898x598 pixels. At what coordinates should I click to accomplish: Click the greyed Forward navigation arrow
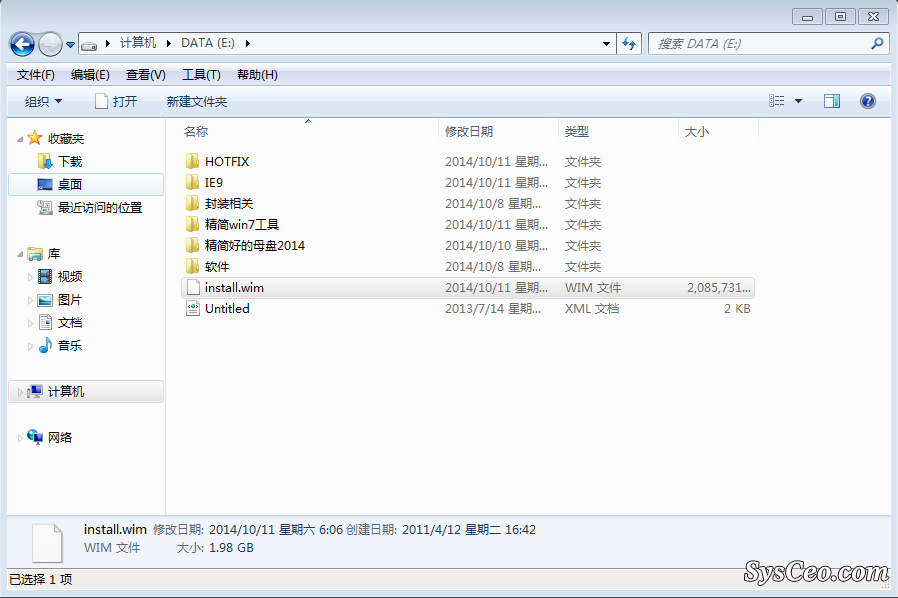coord(50,44)
